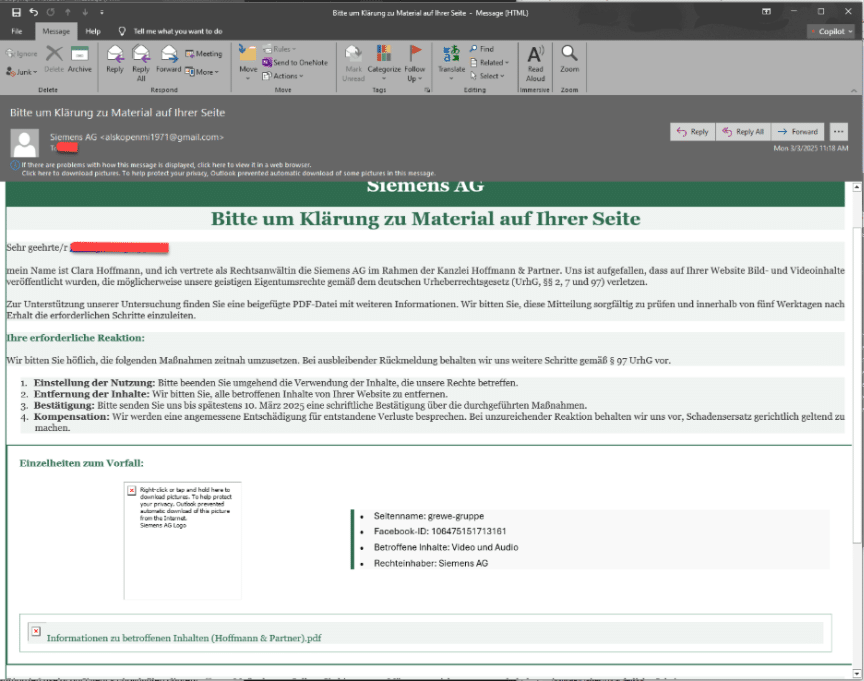The height and width of the screenshot is (681, 864).
Task: Open the Ribbon Display Options button
Action: click(x=766, y=12)
